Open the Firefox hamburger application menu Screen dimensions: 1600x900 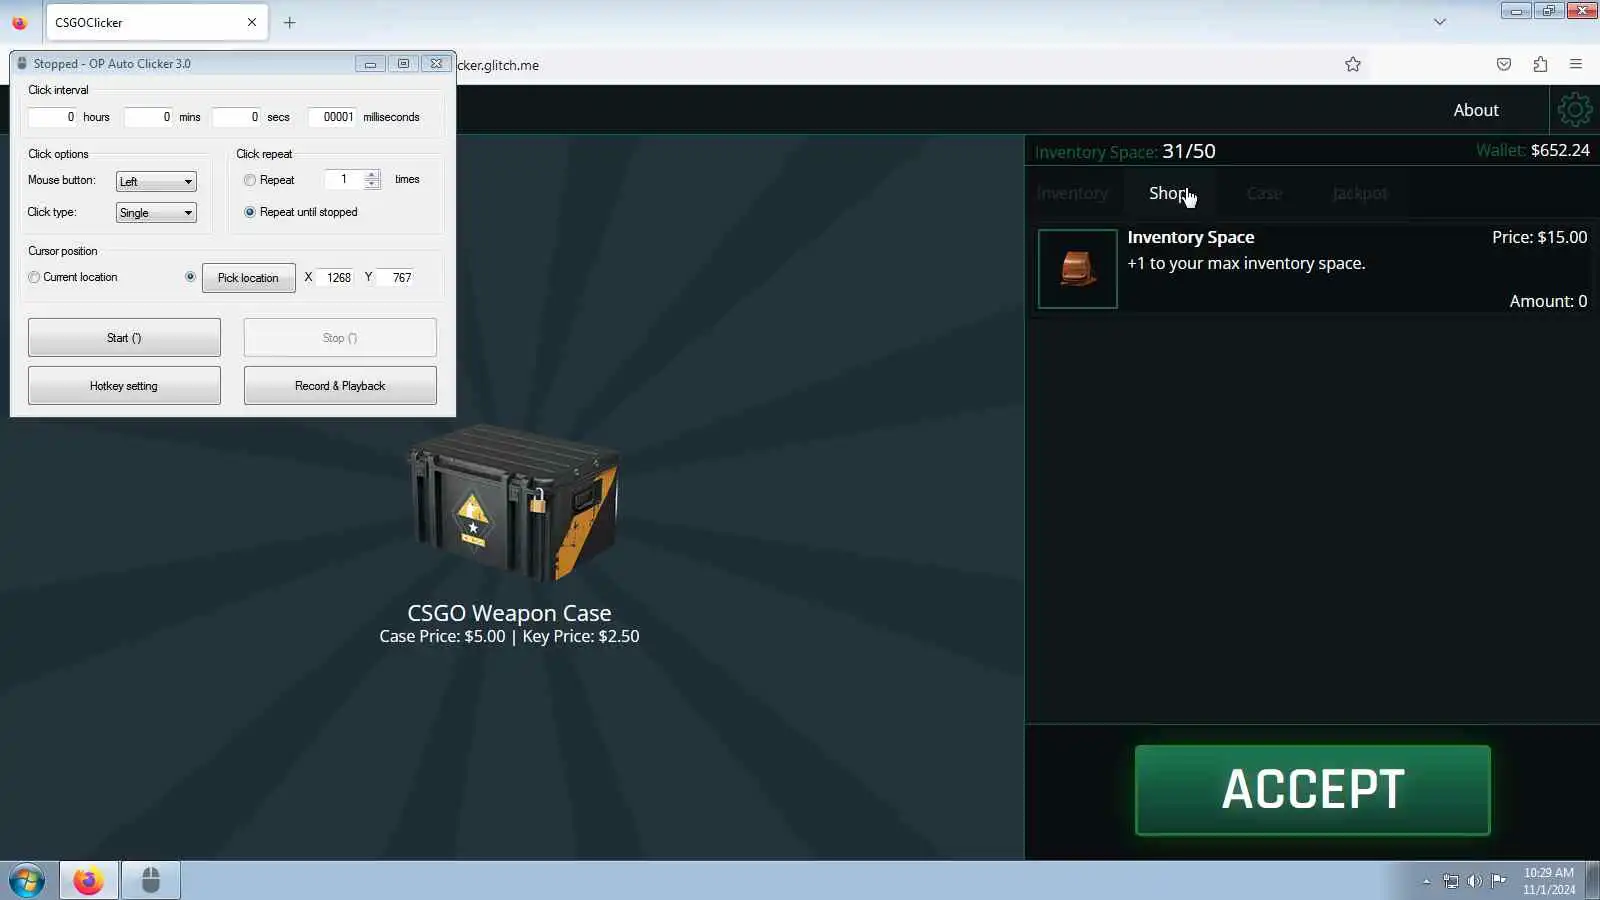coord(1576,65)
